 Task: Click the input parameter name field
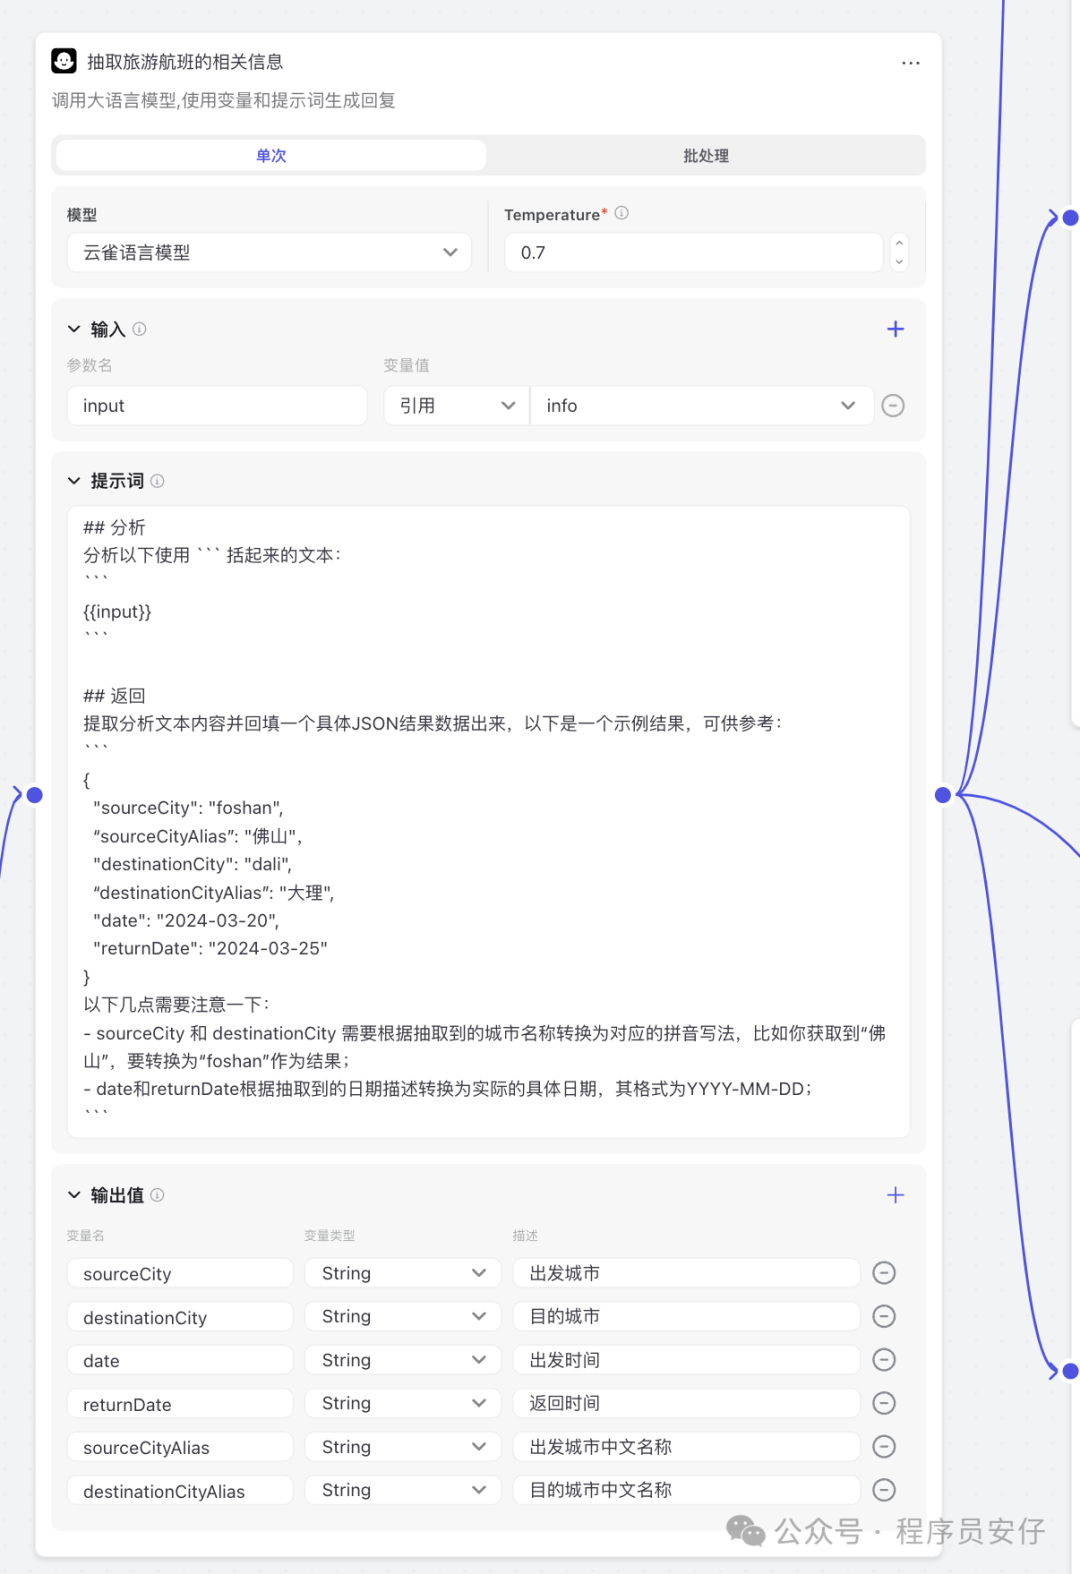[217, 405]
